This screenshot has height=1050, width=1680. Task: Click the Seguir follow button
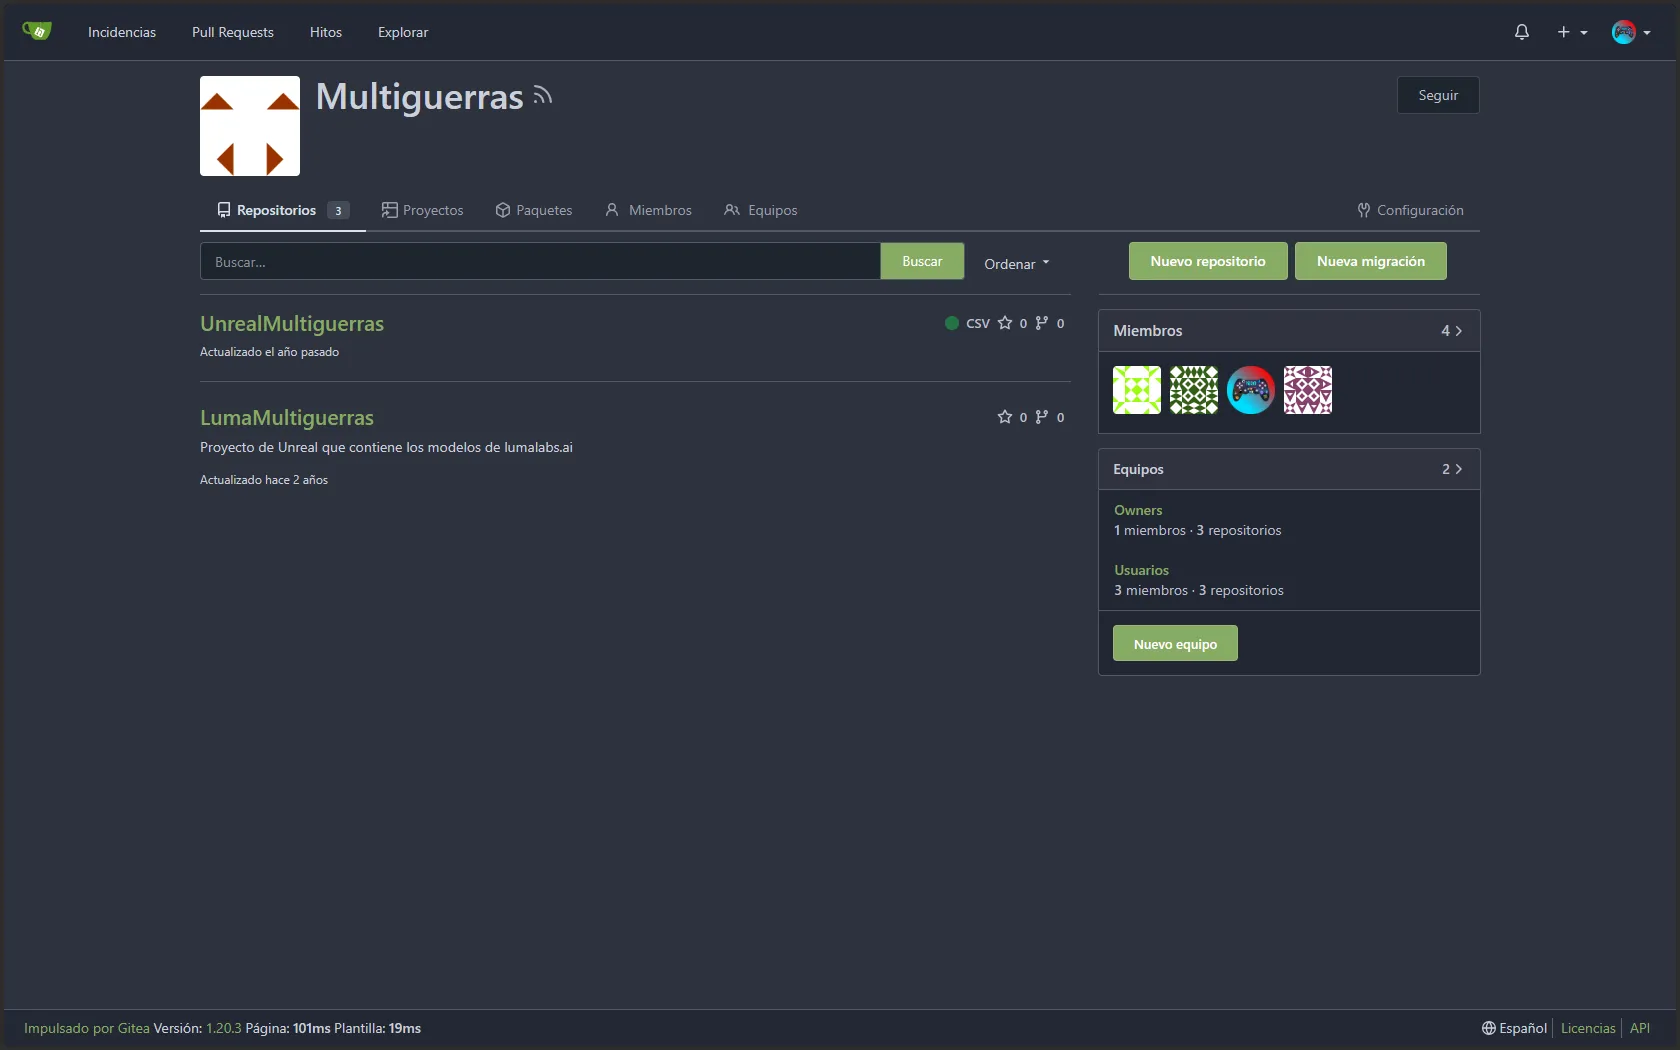coord(1438,95)
